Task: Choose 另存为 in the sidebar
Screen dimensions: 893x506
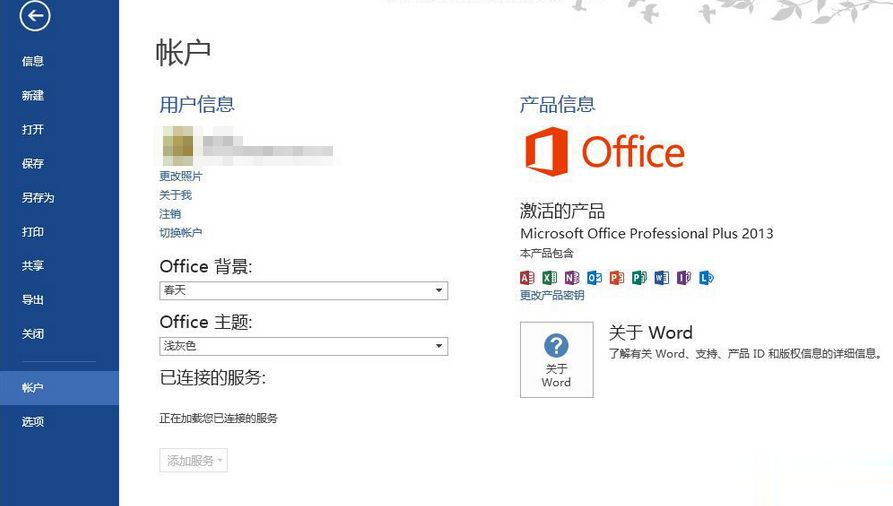Action: pos(38,198)
